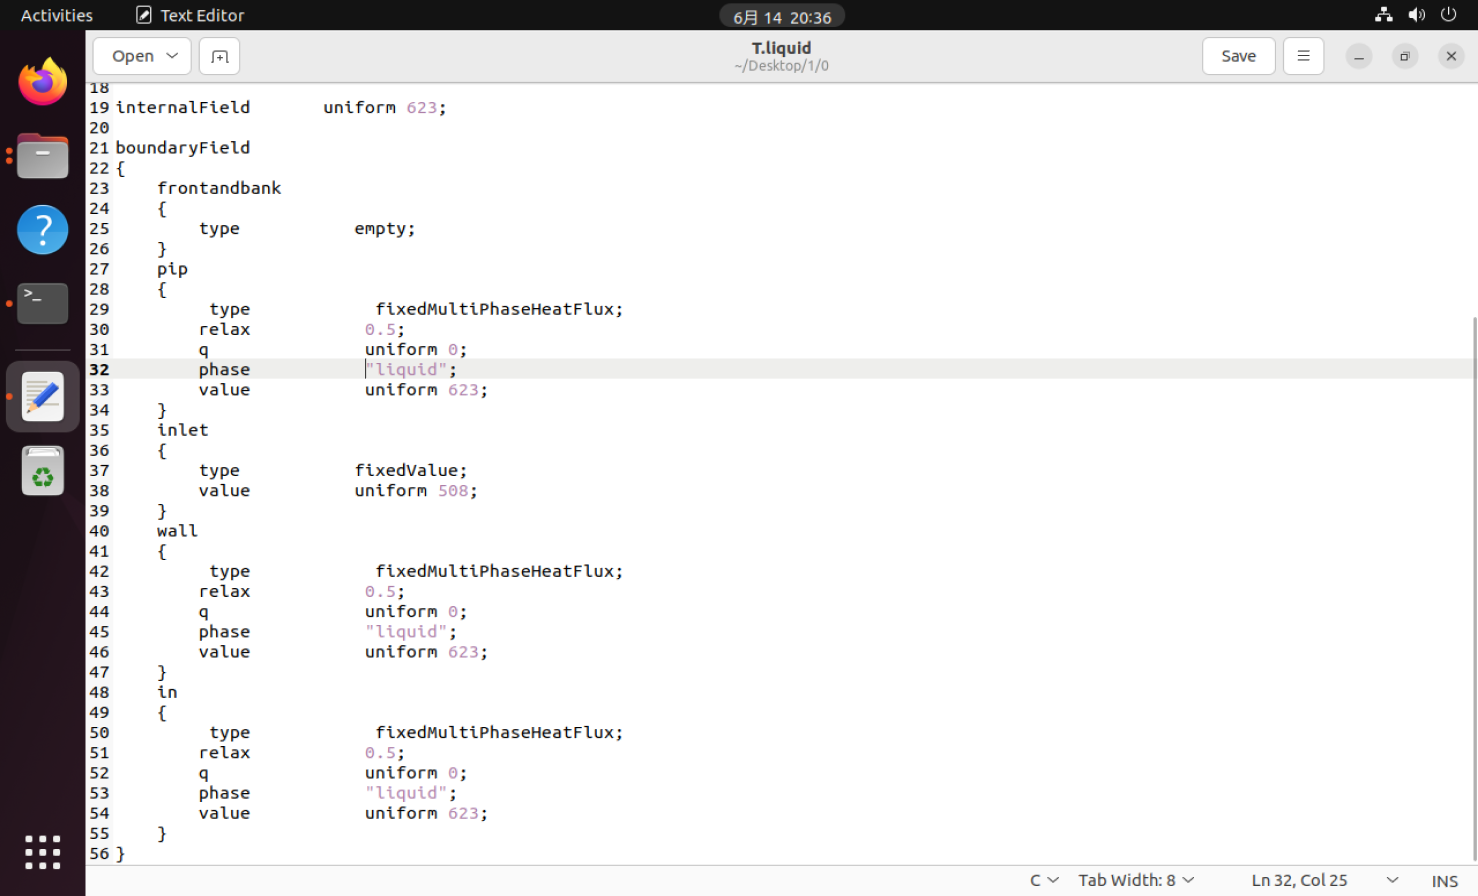Image resolution: width=1478 pixels, height=896 pixels.
Task: Open network status indicator
Action: click(x=1384, y=15)
